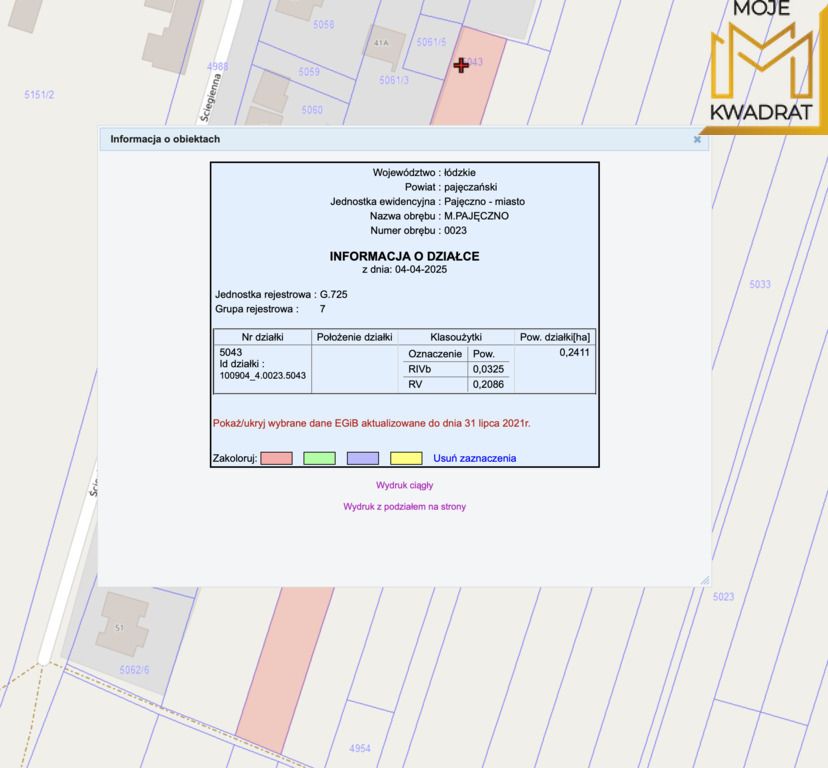Click the Klasoużytki column header
The width and height of the screenshot is (828, 768).
456,337
